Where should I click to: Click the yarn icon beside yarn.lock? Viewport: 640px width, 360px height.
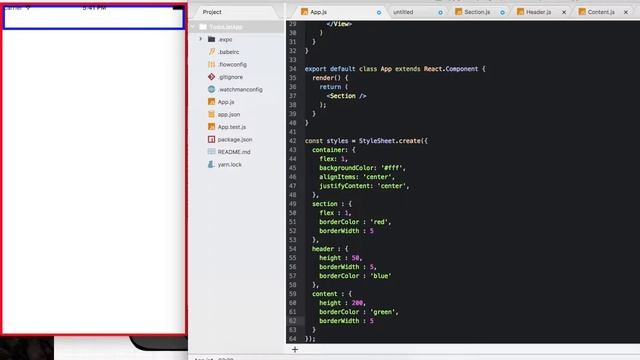pyautogui.click(x=211, y=164)
